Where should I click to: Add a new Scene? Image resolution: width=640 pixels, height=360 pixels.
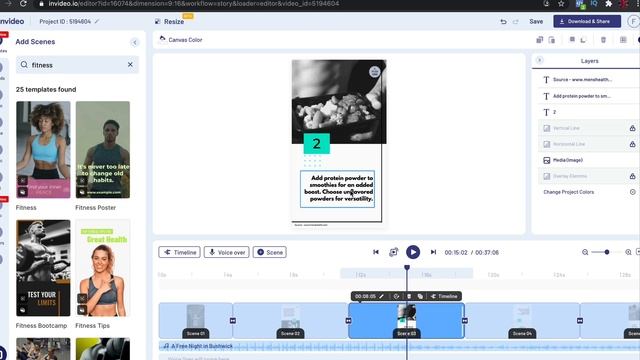pyautogui.click(x=270, y=252)
